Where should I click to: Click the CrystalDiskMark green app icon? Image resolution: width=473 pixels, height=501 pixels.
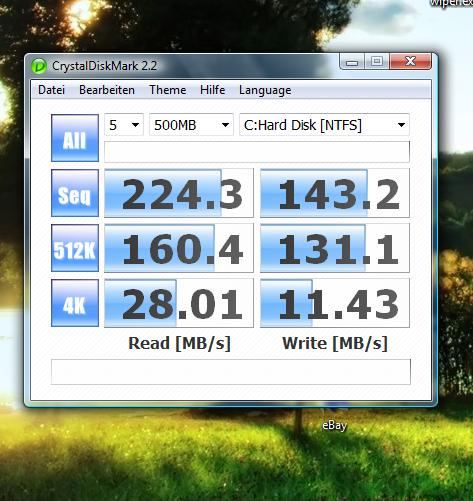pos(39,66)
